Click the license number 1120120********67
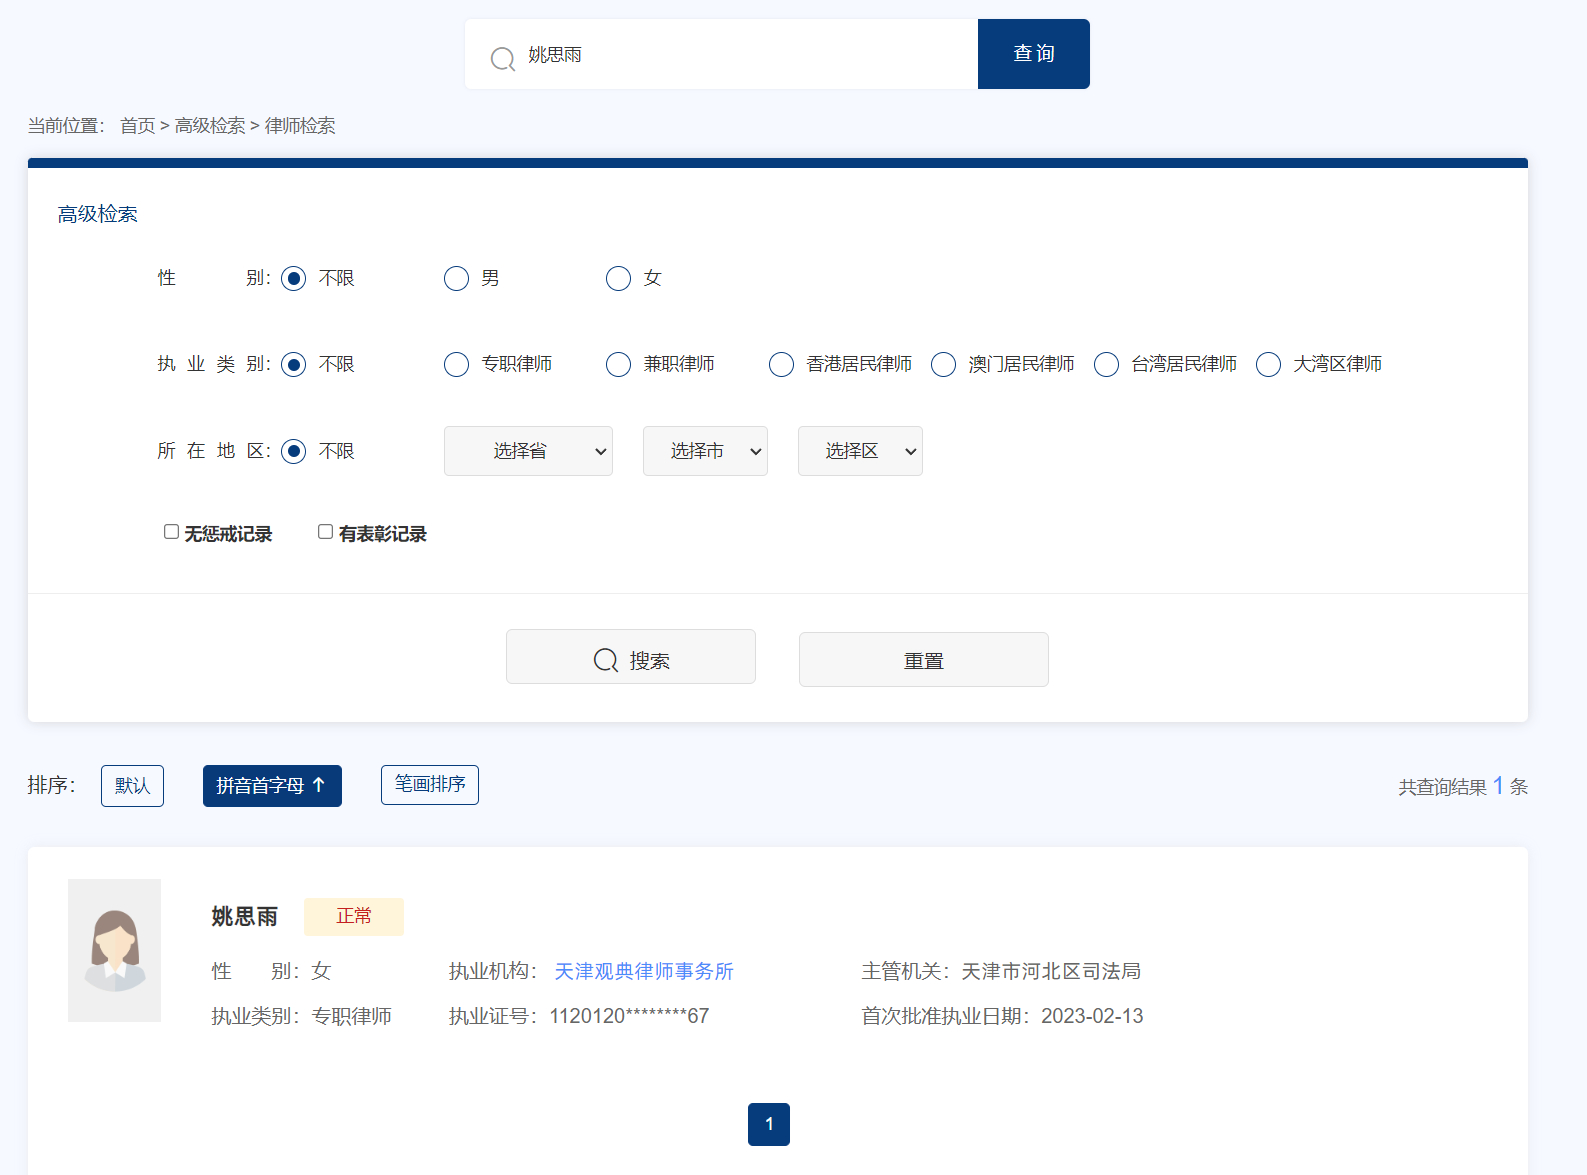 coord(629,1017)
